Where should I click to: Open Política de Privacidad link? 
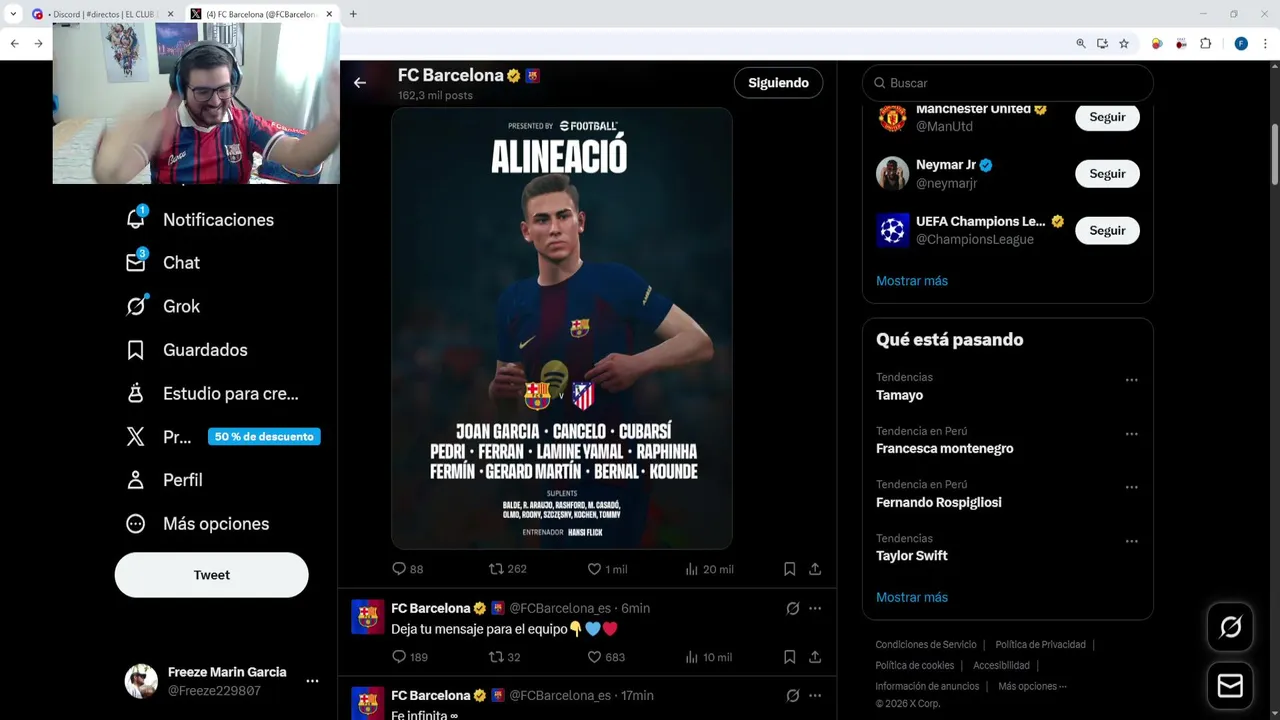point(1040,645)
